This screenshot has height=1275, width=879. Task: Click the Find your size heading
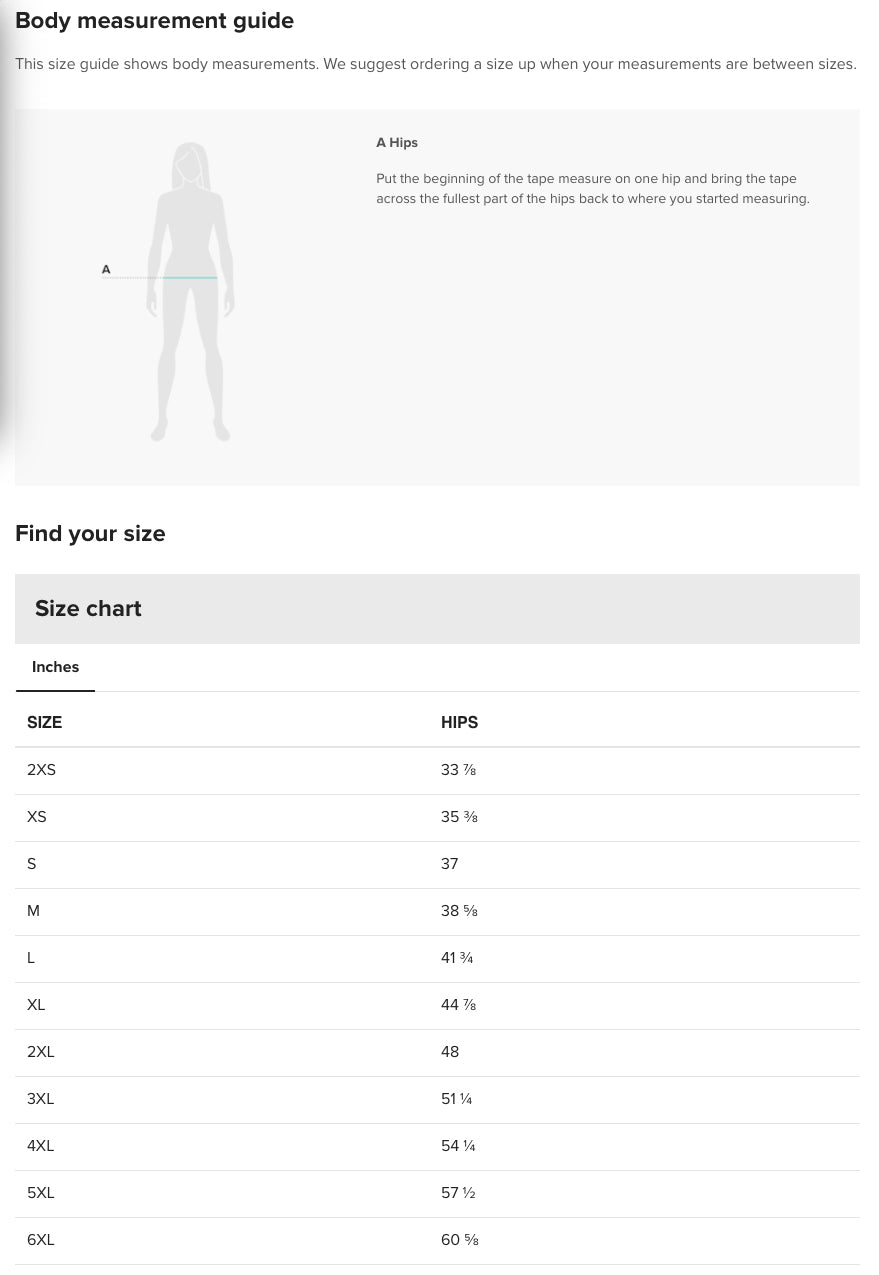[90, 533]
